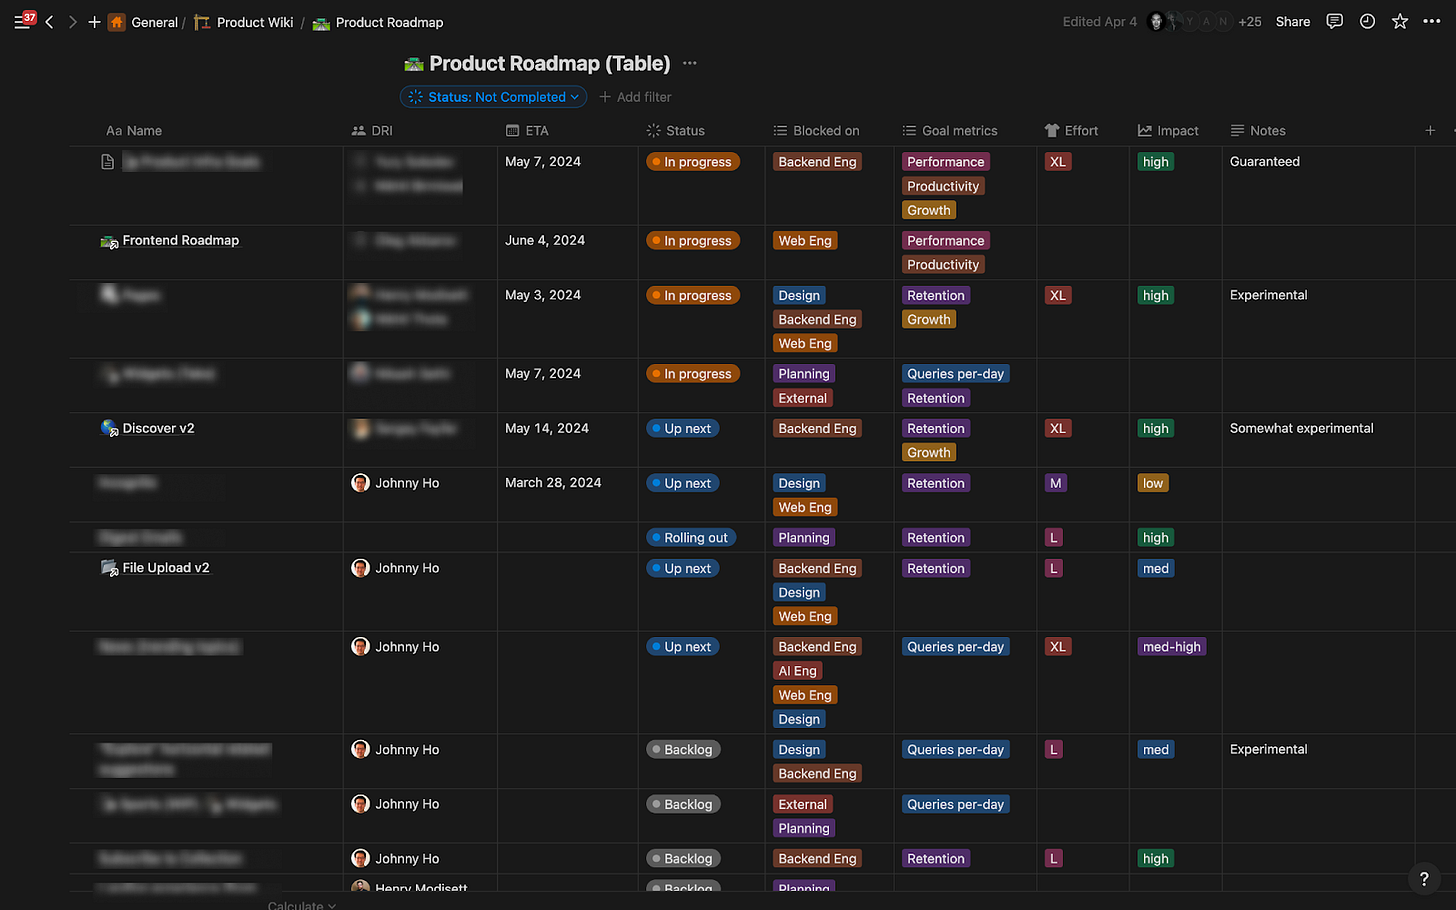Click the +25 collaborators indicator
Screen dimensions: 1456x910
[1250, 21]
